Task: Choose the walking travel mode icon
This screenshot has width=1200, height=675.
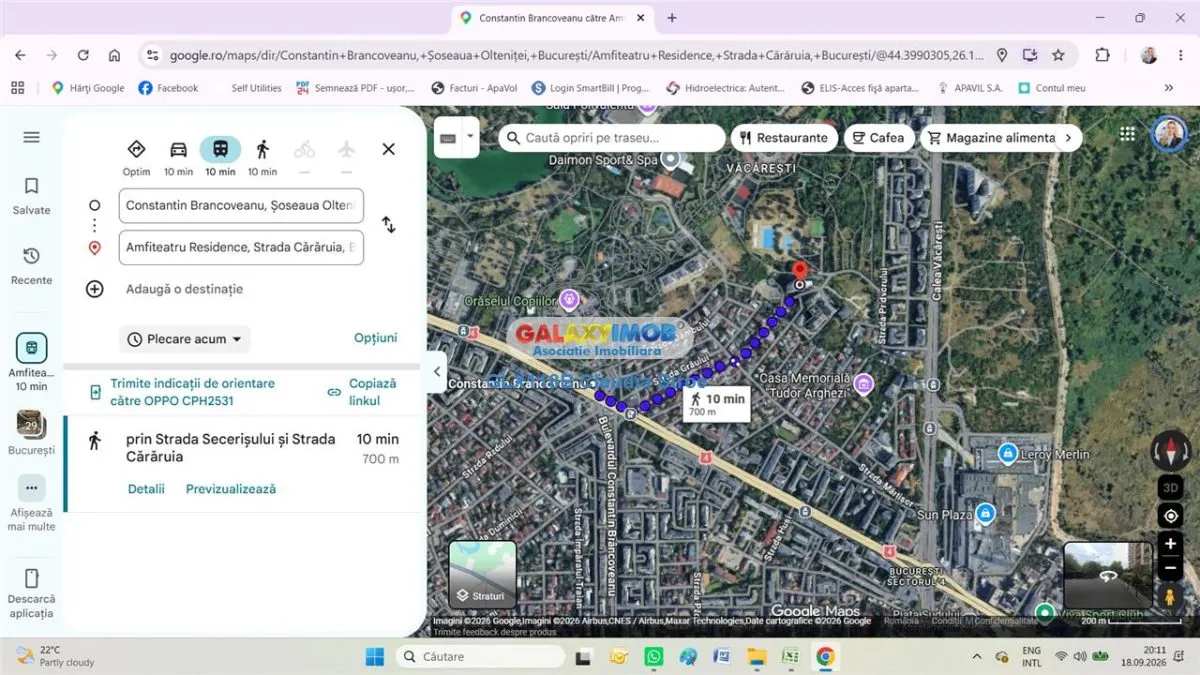Action: (262, 150)
